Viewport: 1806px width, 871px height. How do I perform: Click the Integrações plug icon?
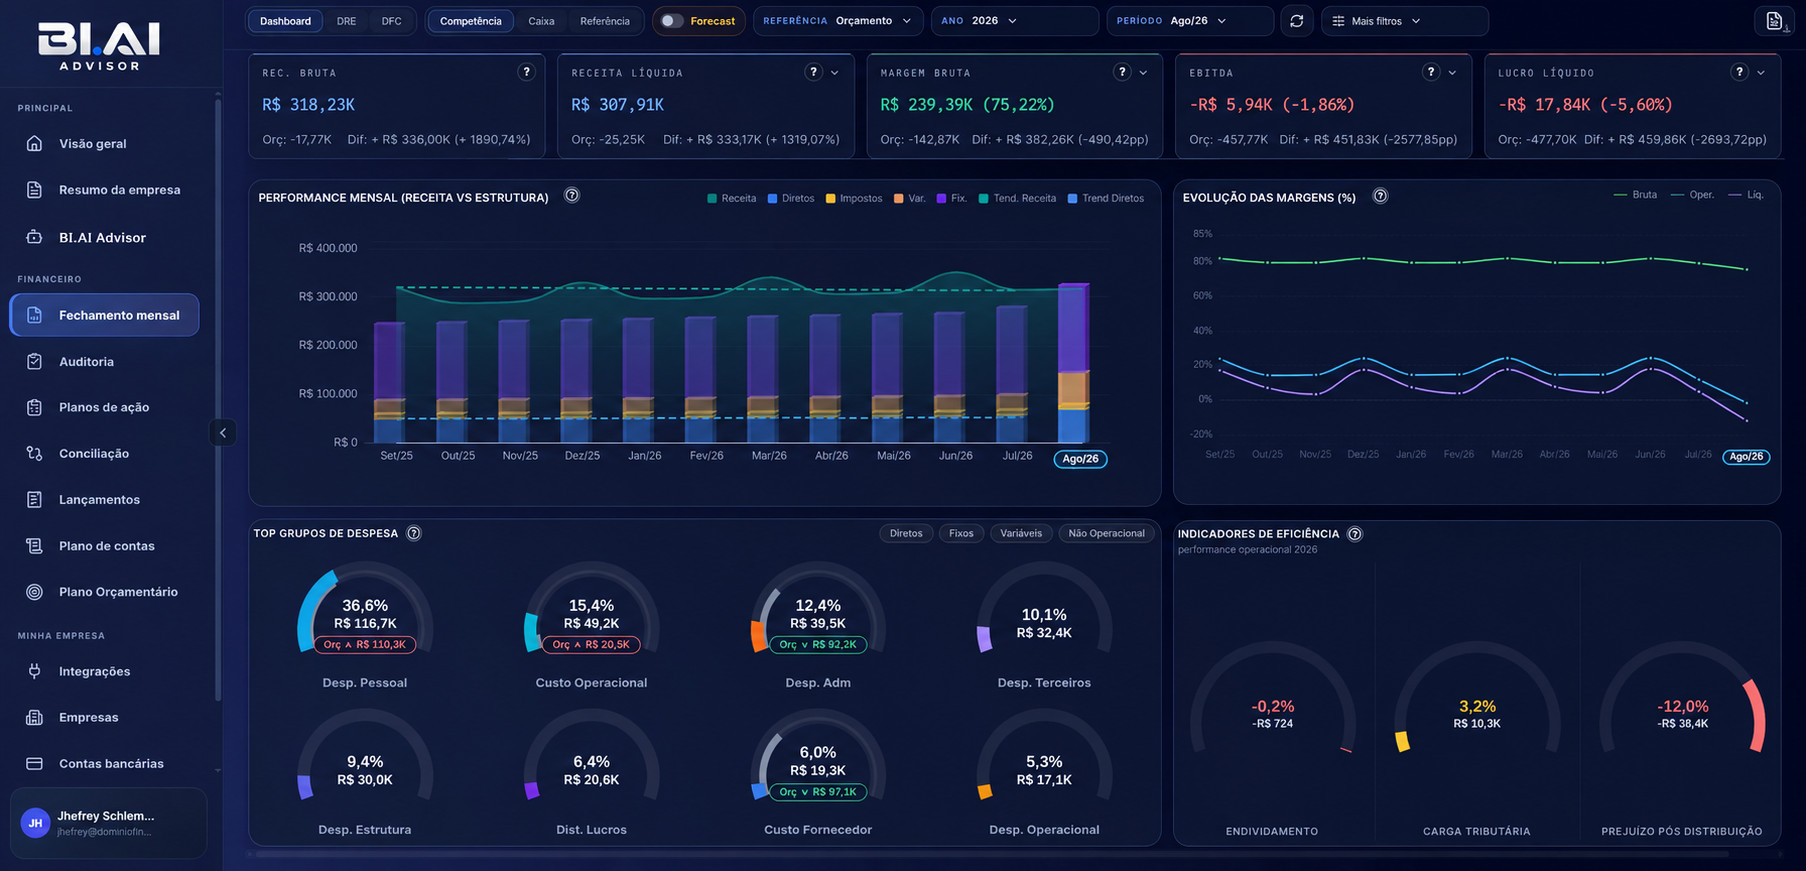[34, 671]
